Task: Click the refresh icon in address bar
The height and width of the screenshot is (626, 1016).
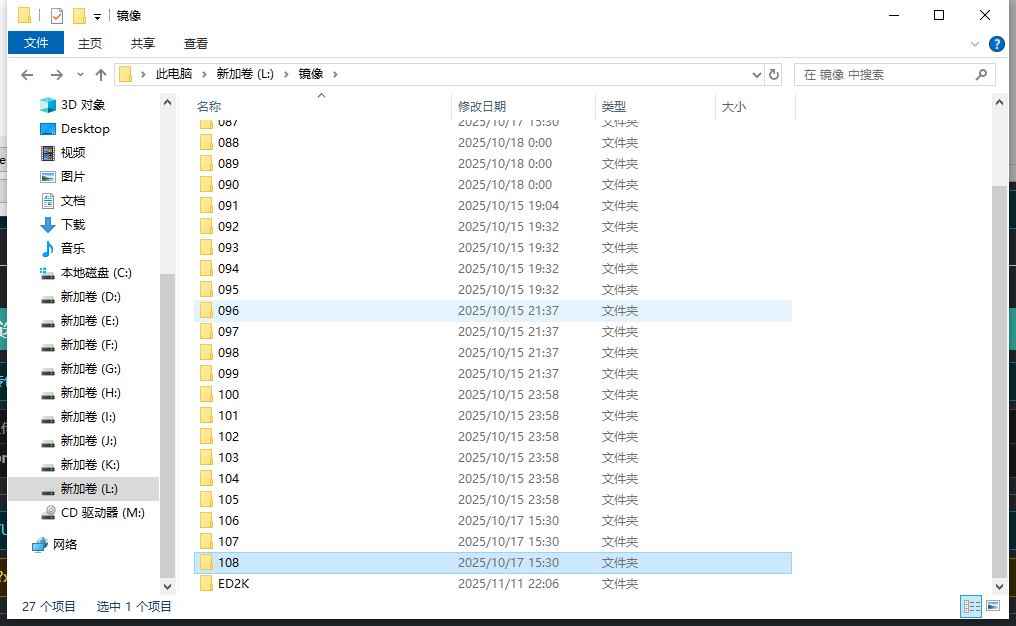Action: [x=774, y=73]
